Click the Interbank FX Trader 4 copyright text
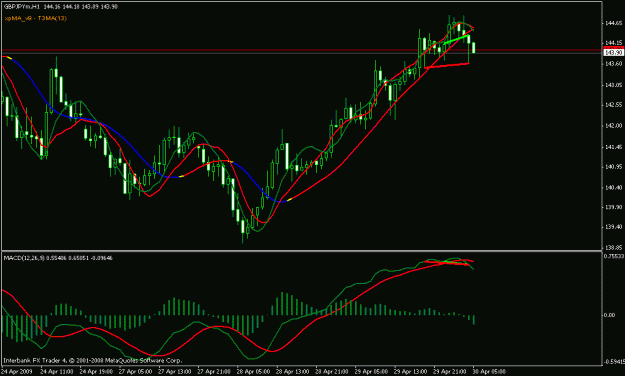Viewport: 625px width, 376px height. tap(92, 360)
